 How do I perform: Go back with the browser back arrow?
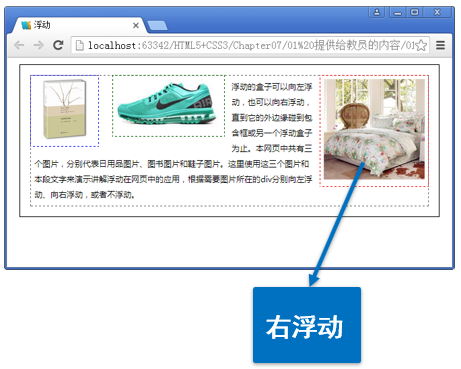[19, 45]
